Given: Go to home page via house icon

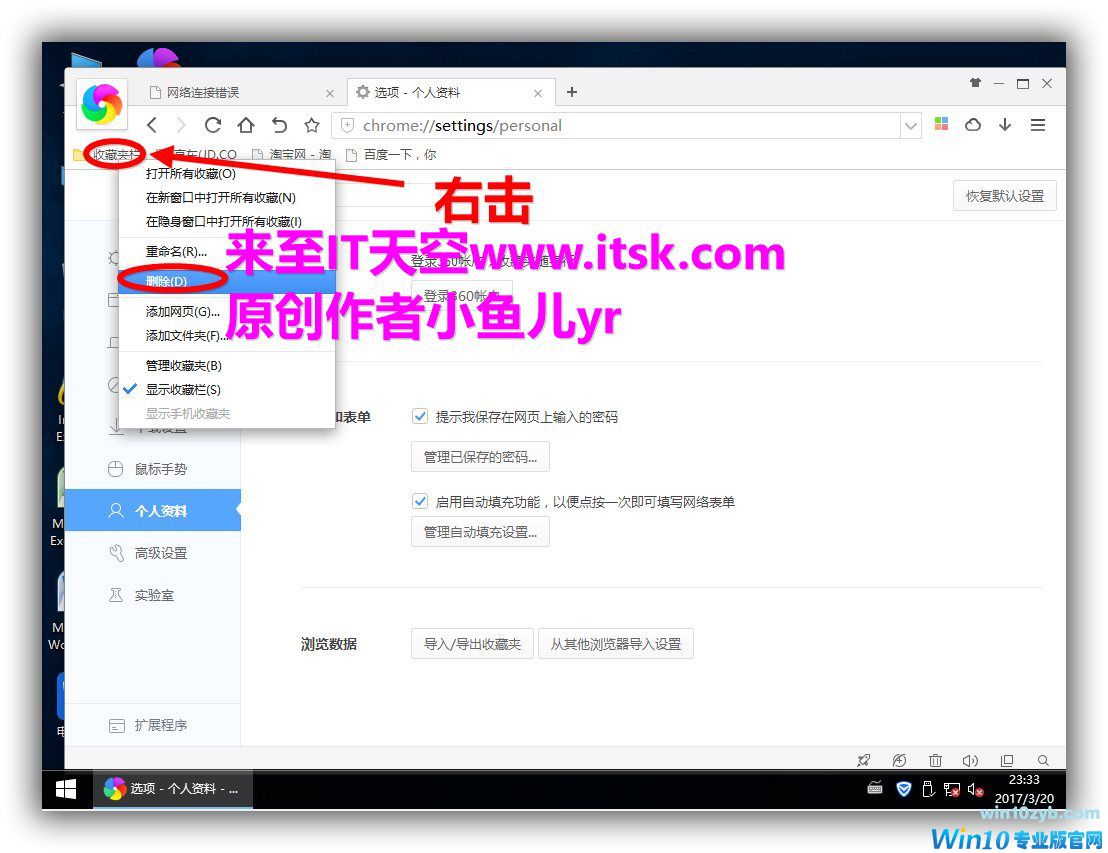Looking at the screenshot, I should 246,125.
